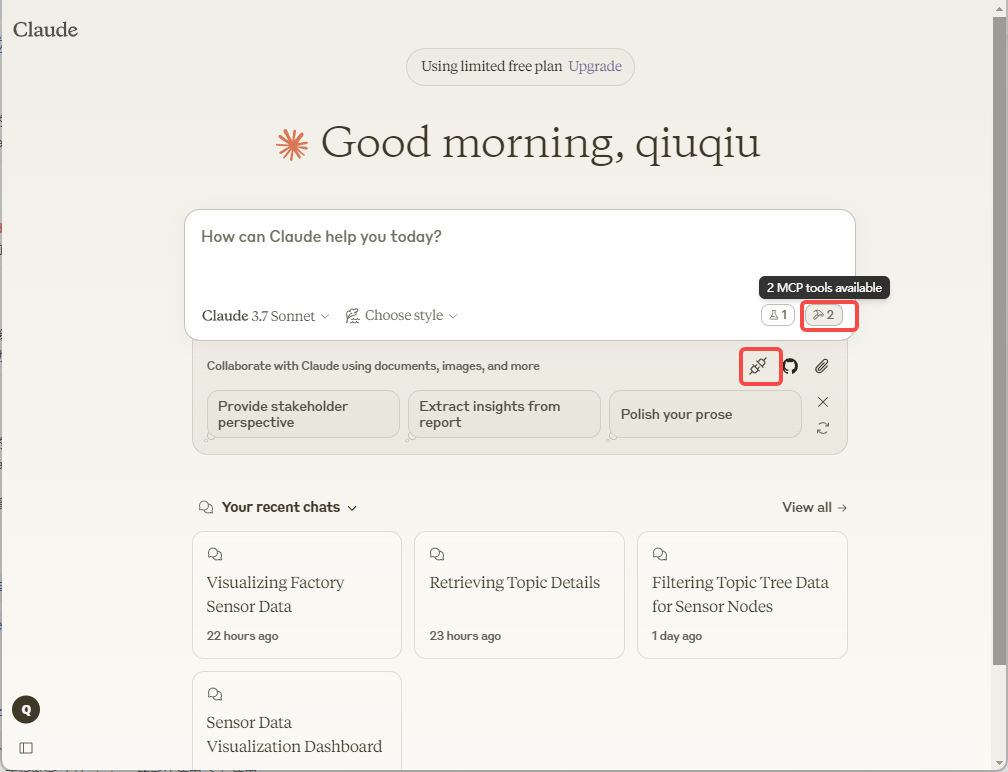
Task: Click the 22 hours ago timestamp
Action: (x=242, y=636)
